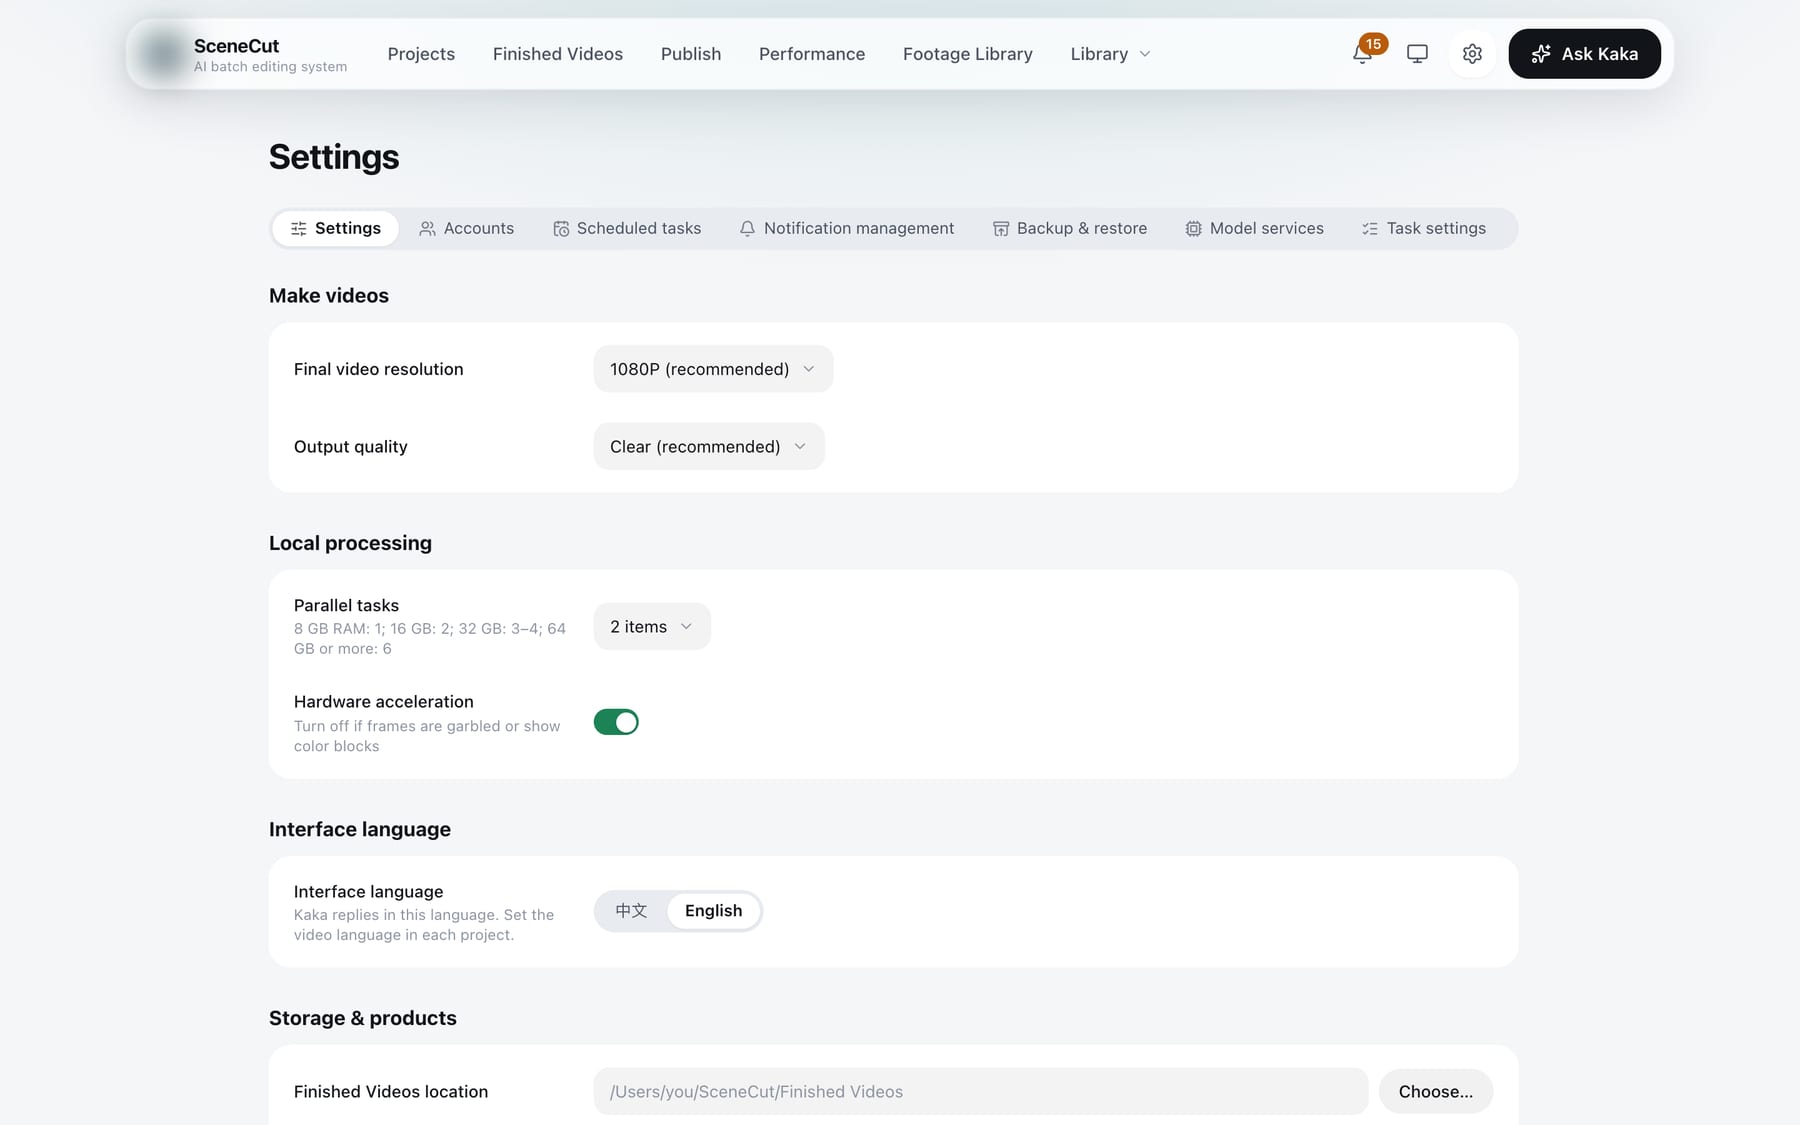Click the monitor display icon in header
The image size is (1800, 1125).
pyautogui.click(x=1417, y=54)
